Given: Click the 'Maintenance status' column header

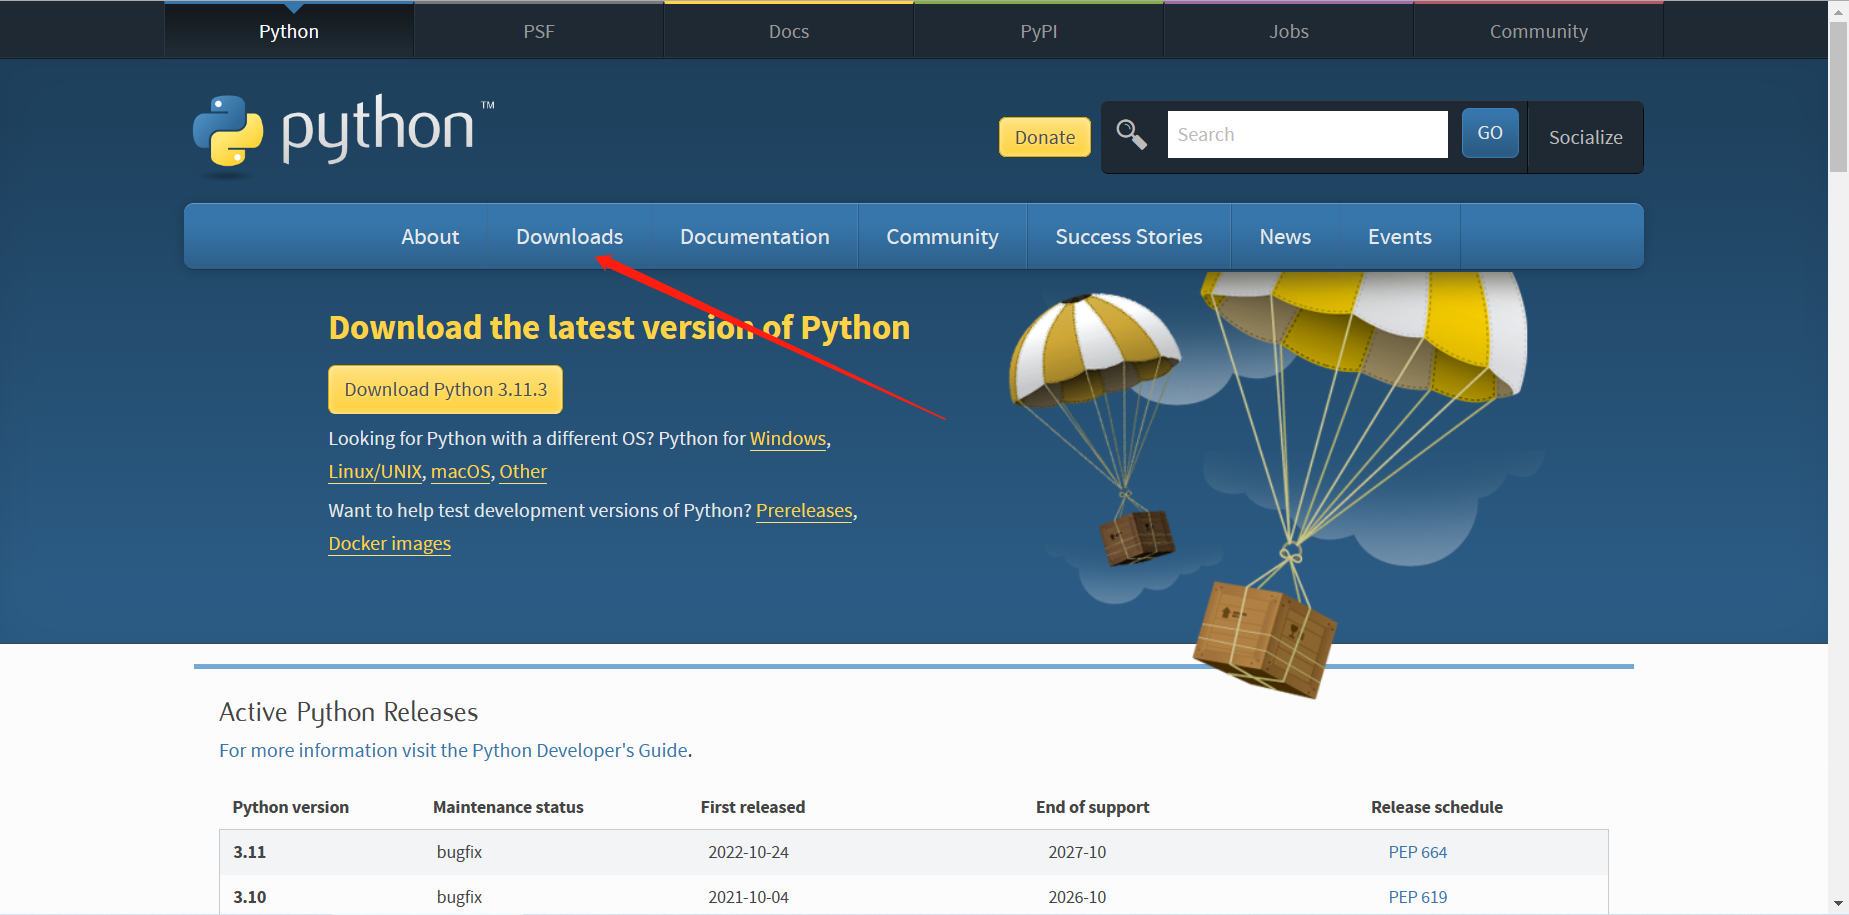Looking at the screenshot, I should [508, 807].
